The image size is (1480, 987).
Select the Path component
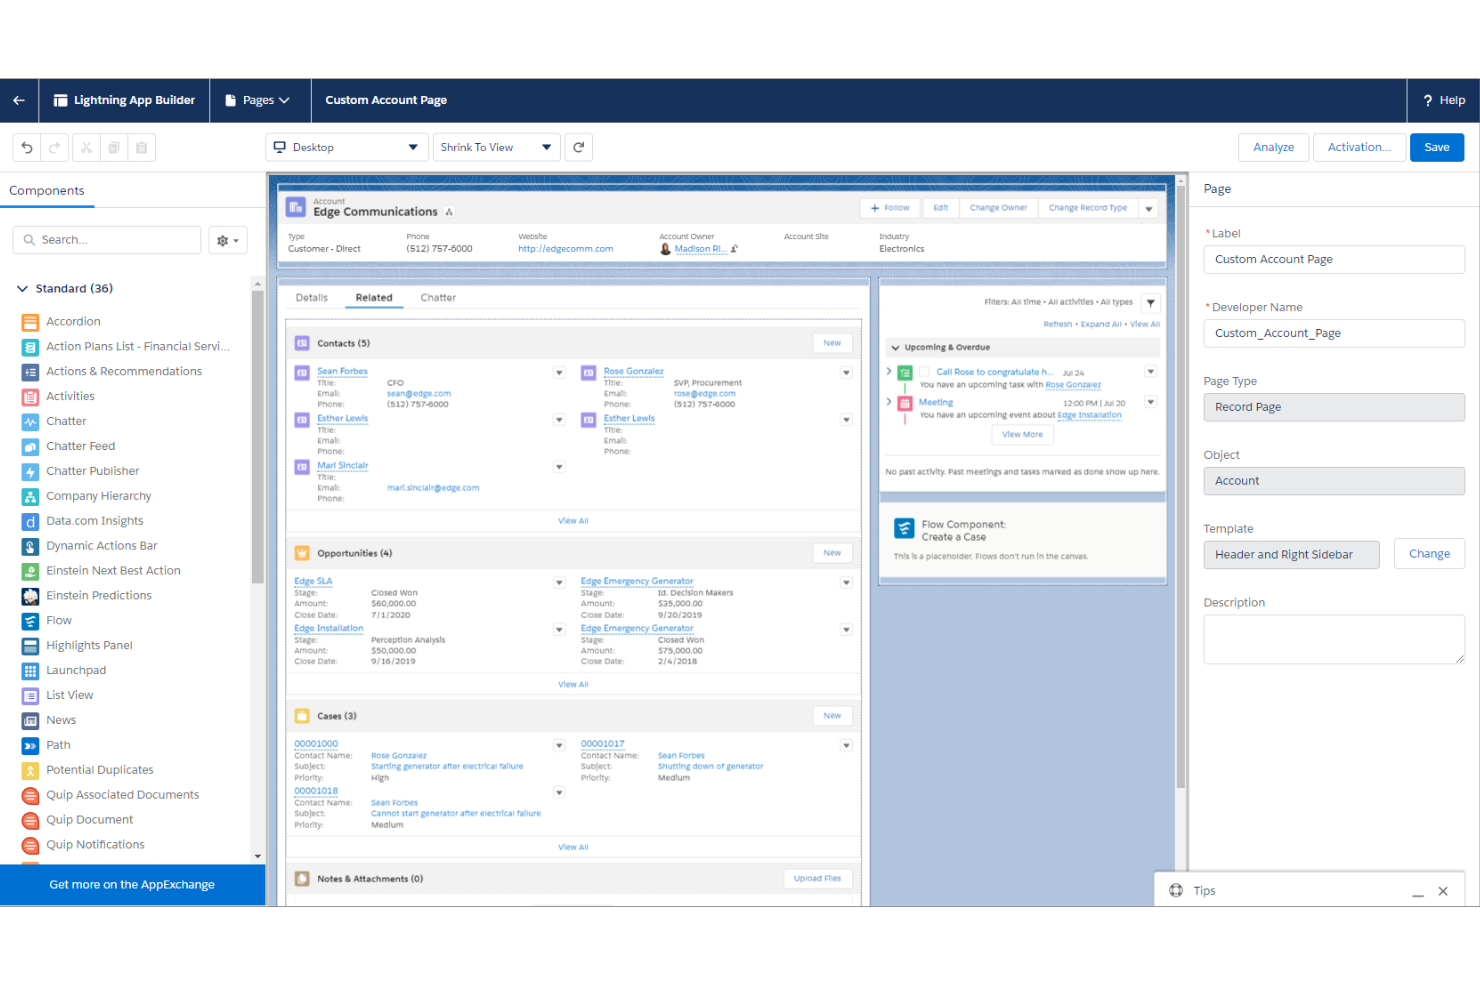pyautogui.click(x=58, y=746)
